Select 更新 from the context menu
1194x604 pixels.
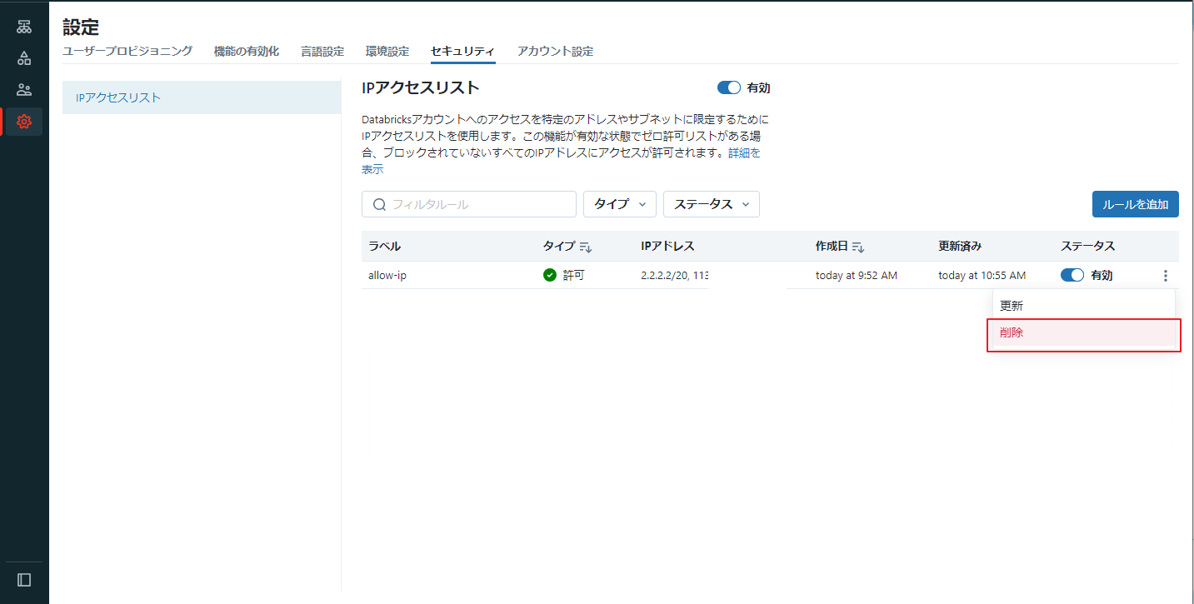(1012, 306)
